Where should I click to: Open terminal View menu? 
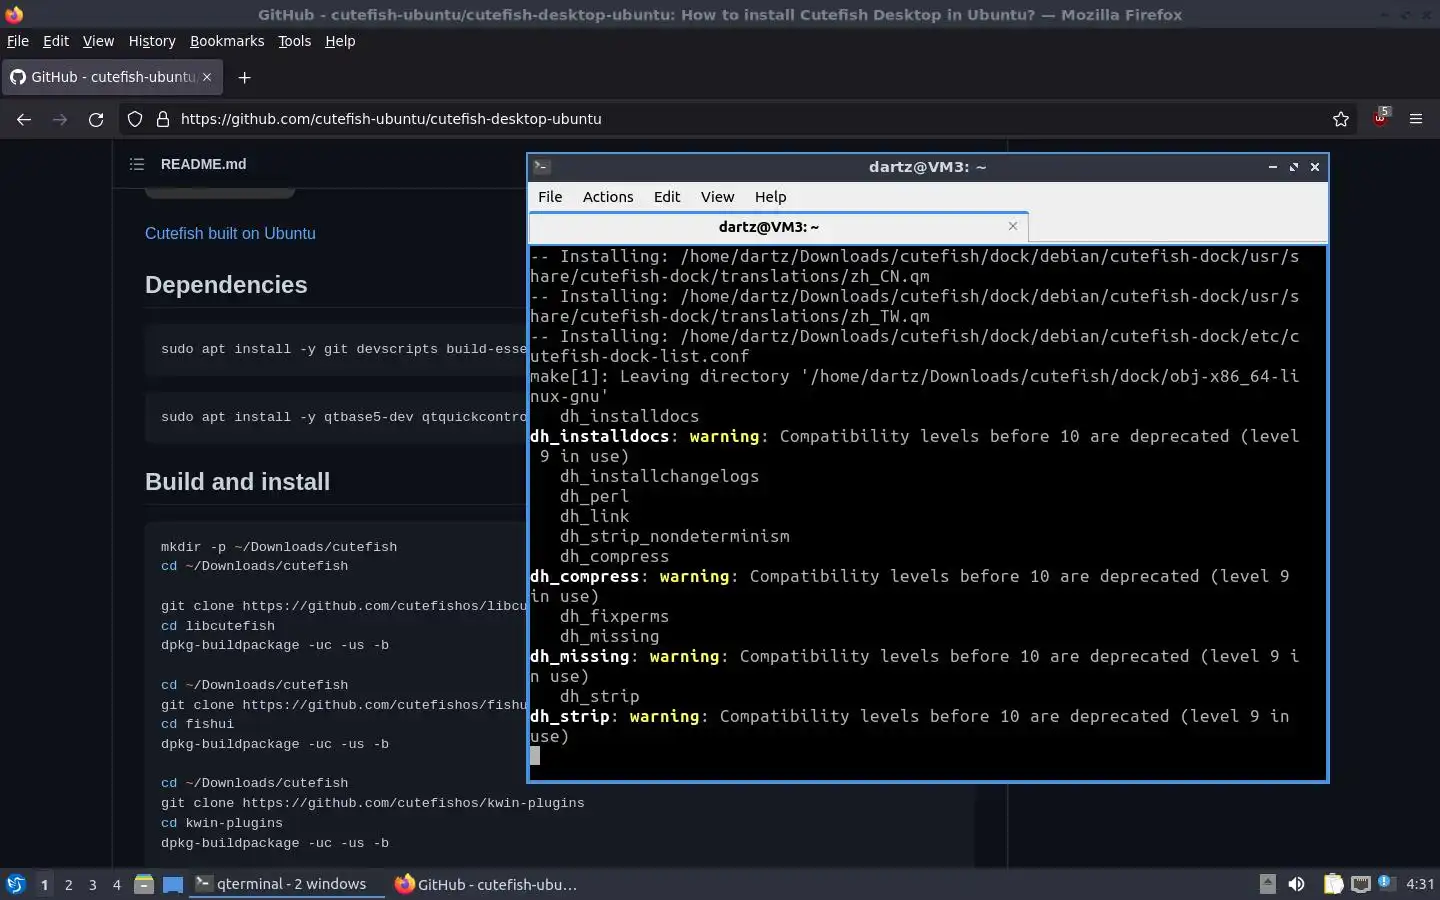(x=717, y=197)
